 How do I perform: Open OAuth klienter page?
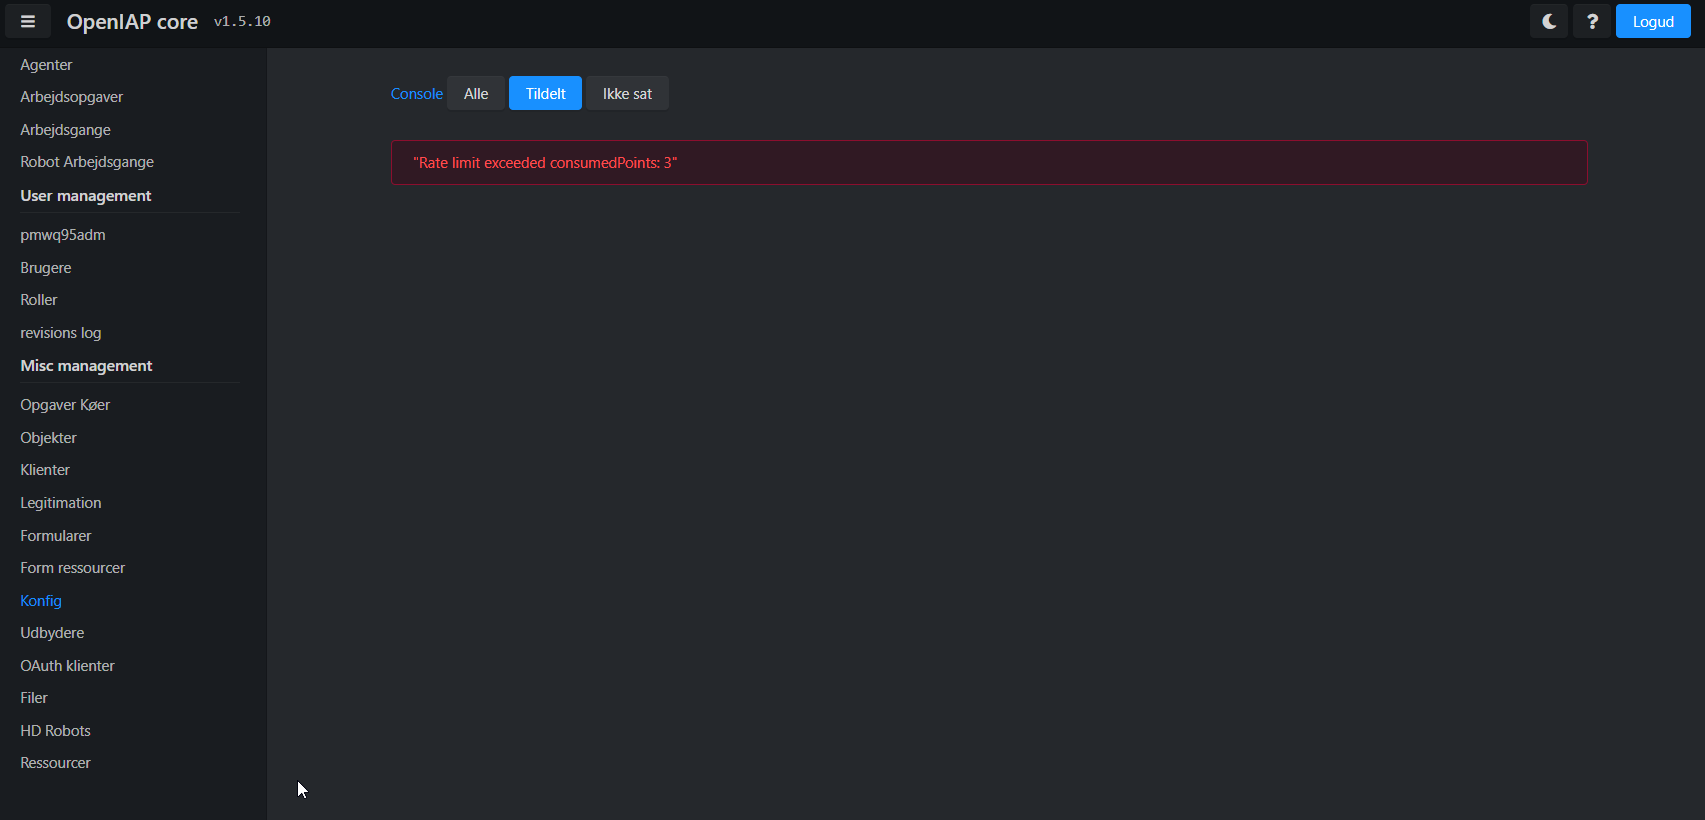point(67,666)
